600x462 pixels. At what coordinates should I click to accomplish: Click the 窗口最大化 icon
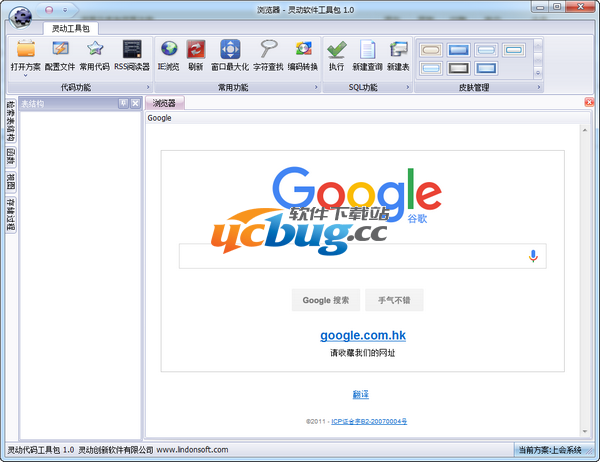click(x=230, y=49)
